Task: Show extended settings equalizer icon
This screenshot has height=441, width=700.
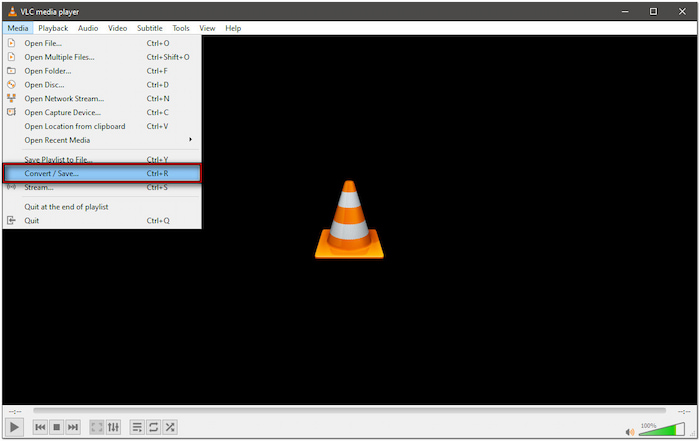Action: coord(114,427)
